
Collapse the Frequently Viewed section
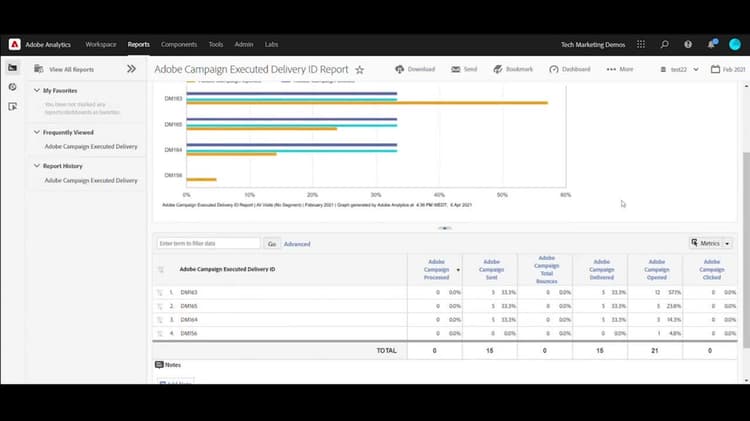pyautogui.click(x=37, y=132)
